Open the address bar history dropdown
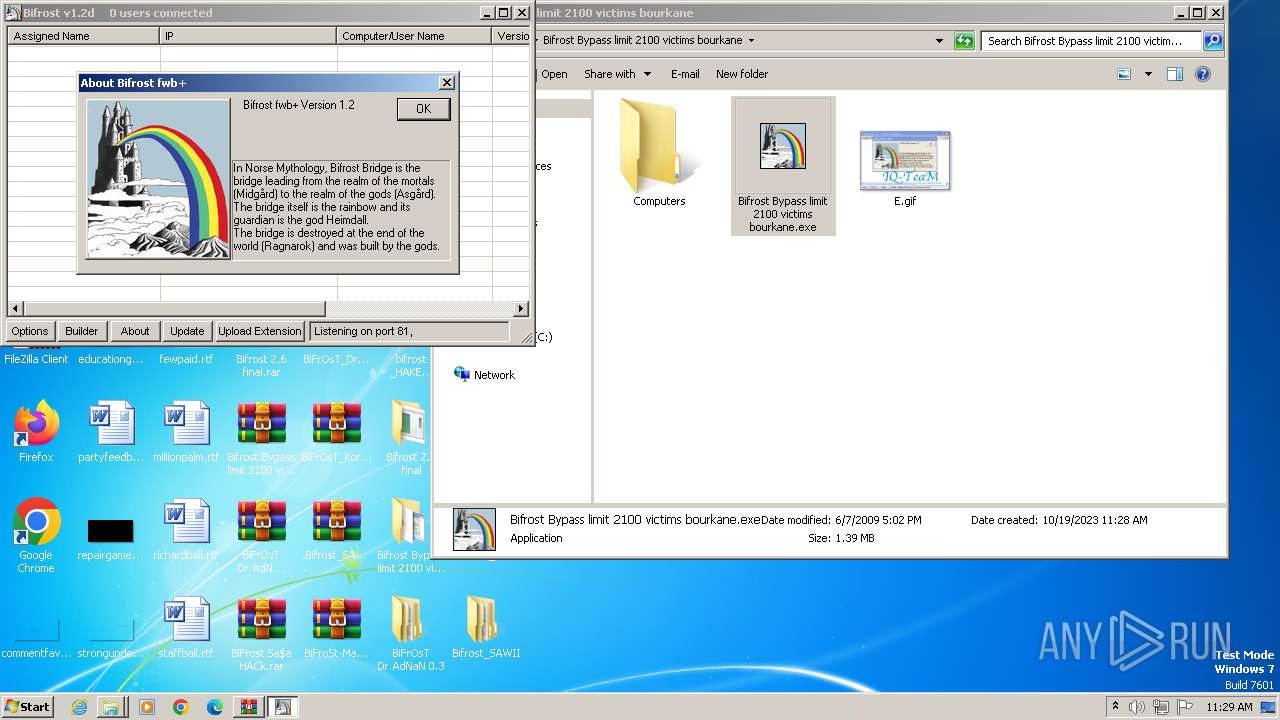This screenshot has height=720, width=1280. click(x=939, y=41)
